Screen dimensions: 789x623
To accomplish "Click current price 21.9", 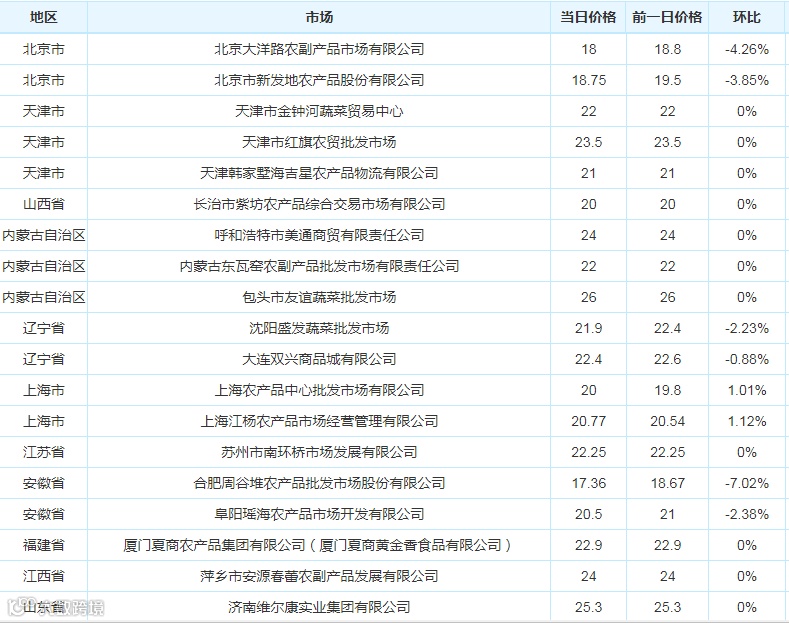I will [588, 328].
